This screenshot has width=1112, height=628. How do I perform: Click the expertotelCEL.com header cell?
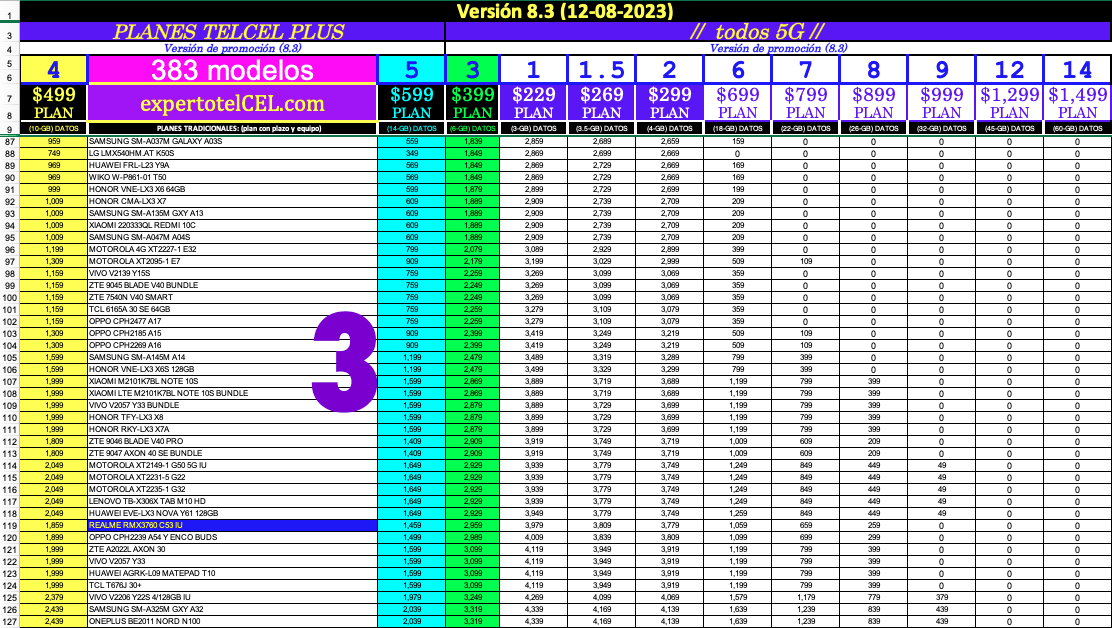pos(232,103)
